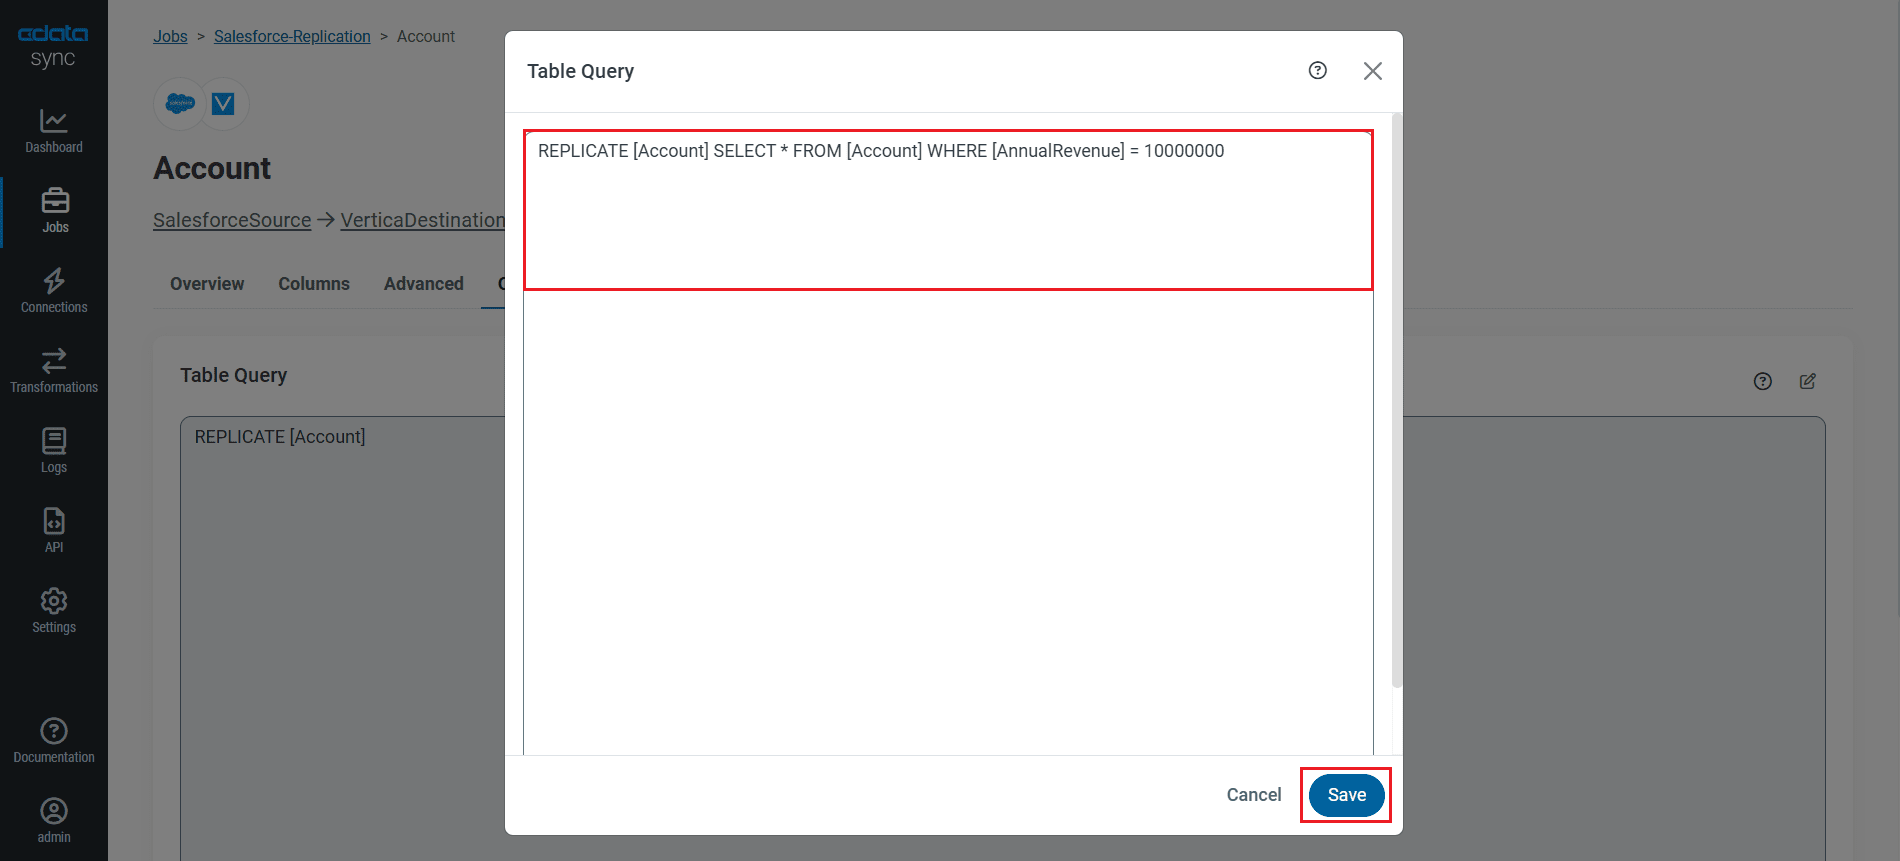Close the Table Query dialog
Viewport: 1900px width, 861px height.
click(1372, 71)
